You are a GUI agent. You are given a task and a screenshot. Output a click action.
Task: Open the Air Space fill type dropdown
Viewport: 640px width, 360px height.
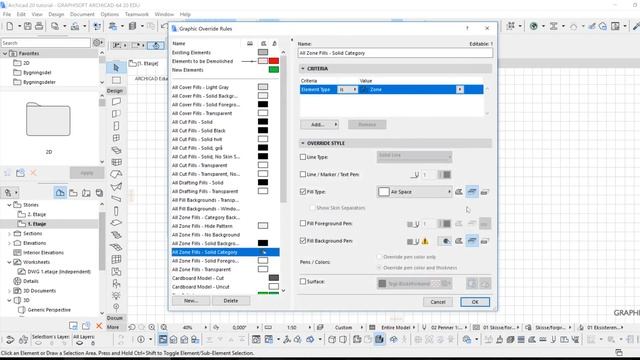coord(415,192)
